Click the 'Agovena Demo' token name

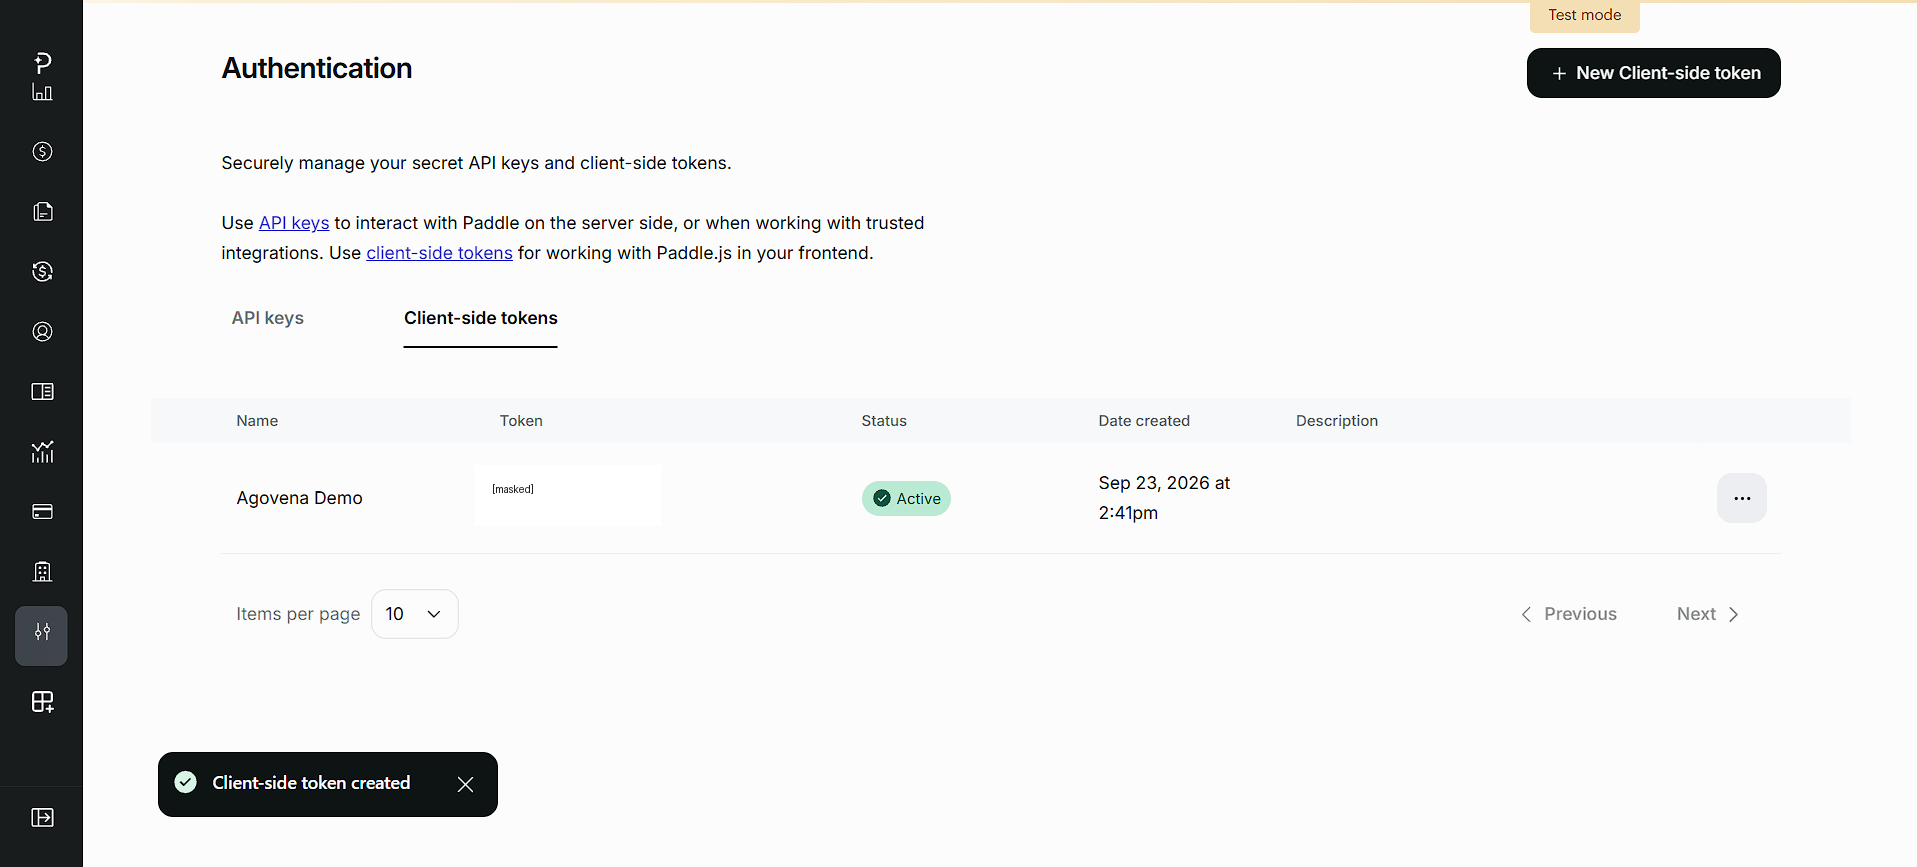click(300, 498)
